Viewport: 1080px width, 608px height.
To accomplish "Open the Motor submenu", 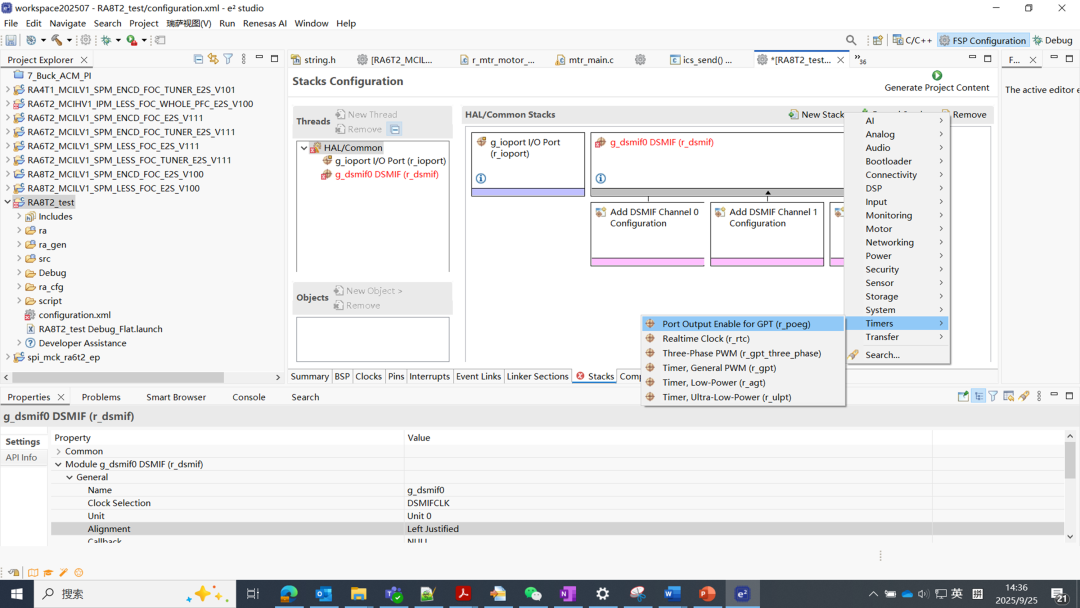I will [x=897, y=229].
